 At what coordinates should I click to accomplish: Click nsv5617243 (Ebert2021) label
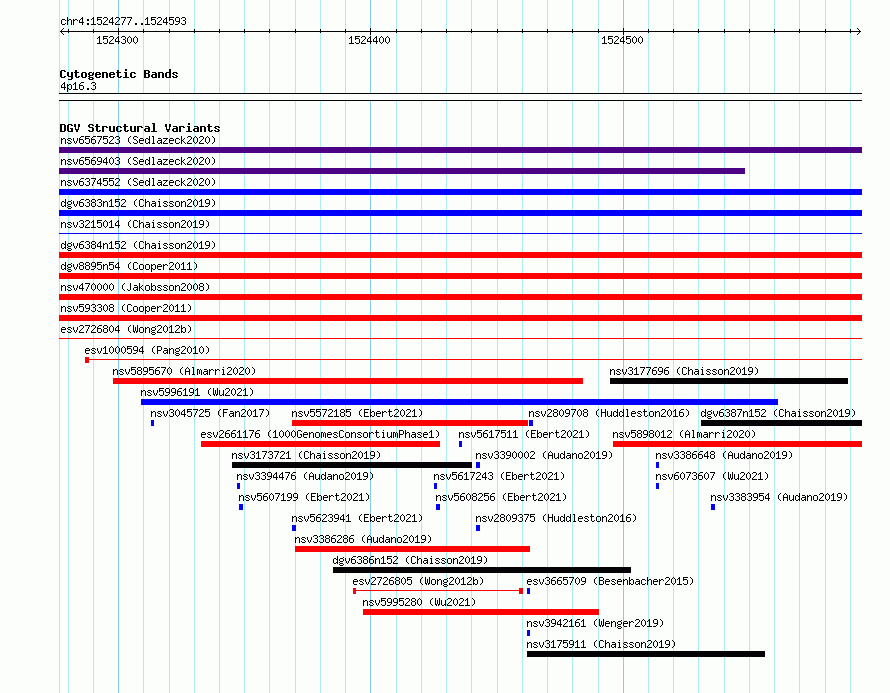(x=499, y=476)
